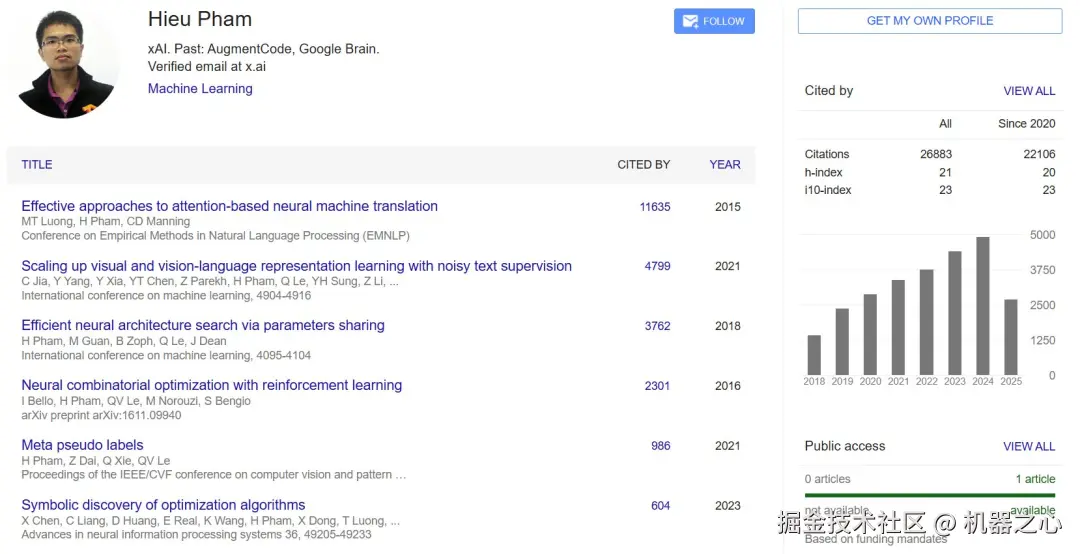Click the 2024 bar in citations chart

point(983,305)
